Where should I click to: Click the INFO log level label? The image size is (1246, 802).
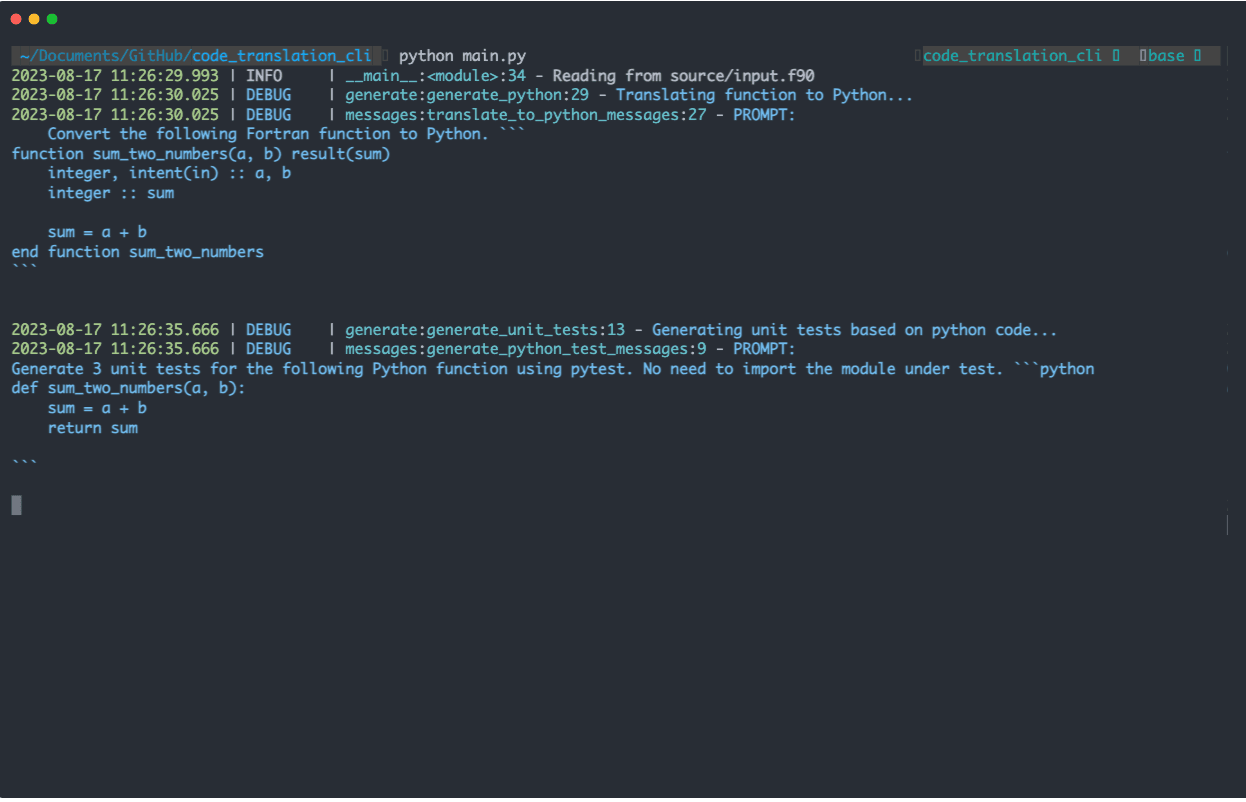[264, 76]
